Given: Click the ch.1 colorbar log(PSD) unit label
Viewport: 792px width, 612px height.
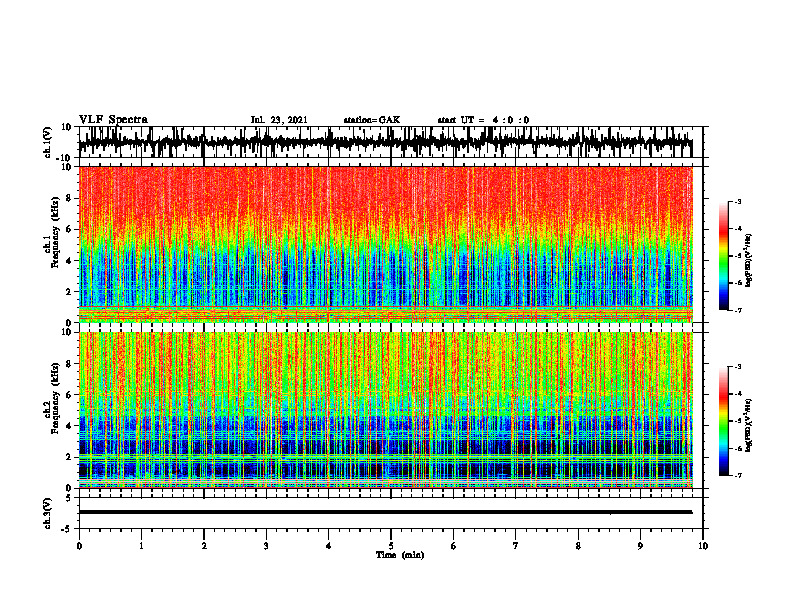Looking at the screenshot, I should pyautogui.click(x=749, y=261).
